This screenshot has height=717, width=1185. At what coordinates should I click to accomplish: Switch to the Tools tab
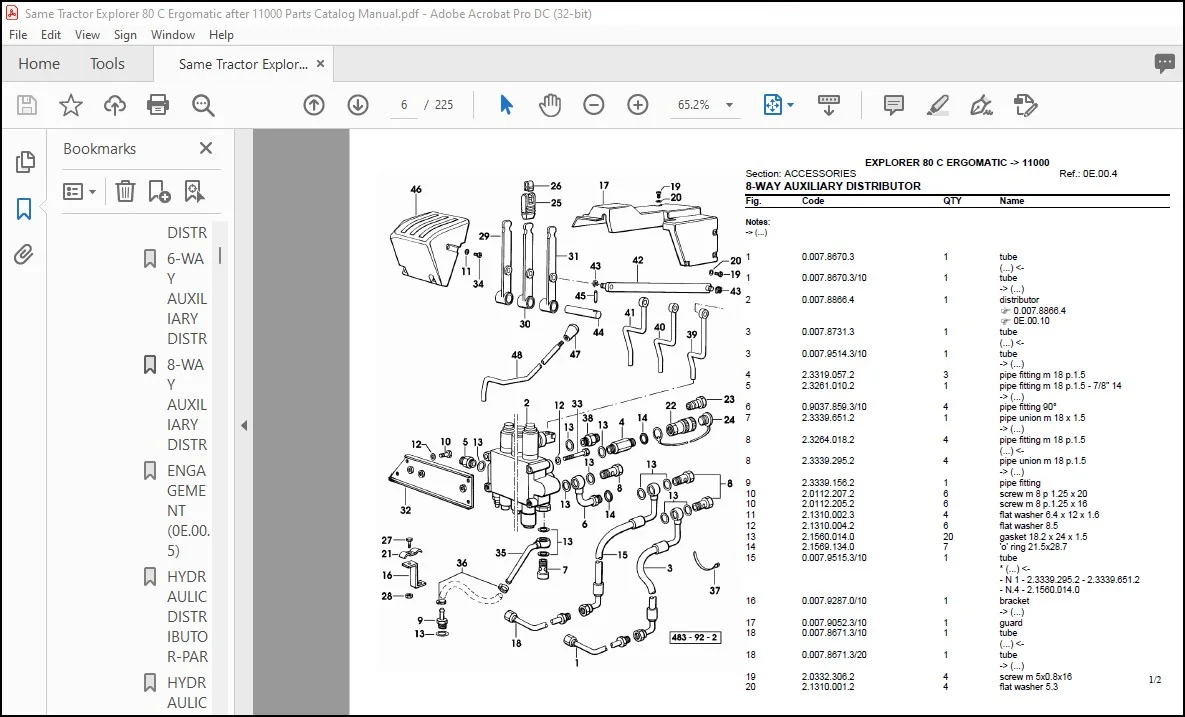[107, 63]
